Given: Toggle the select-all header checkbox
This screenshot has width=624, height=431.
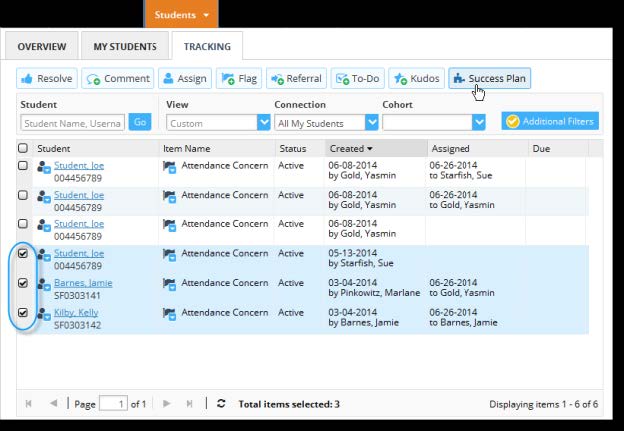Looking at the screenshot, I should point(23,148).
